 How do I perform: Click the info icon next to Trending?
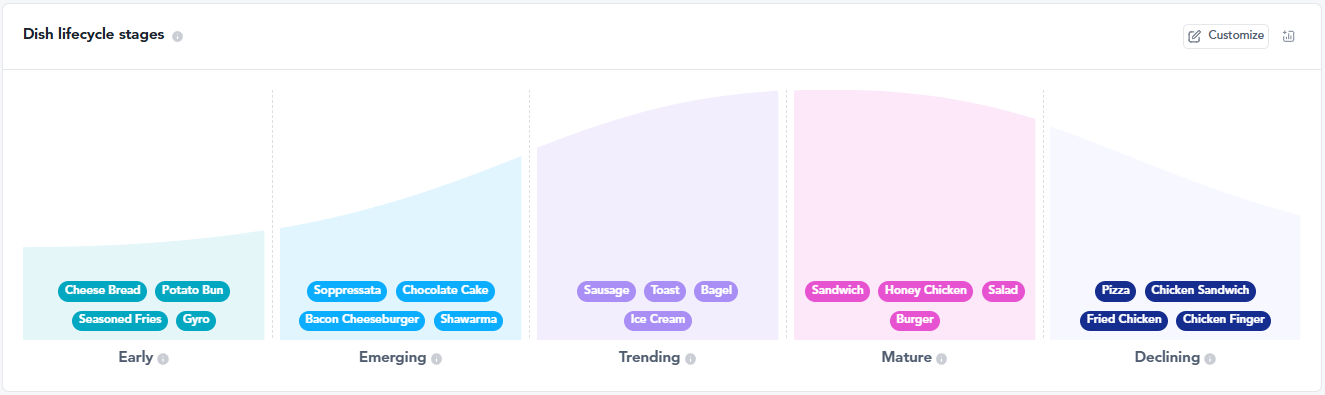[690, 358]
